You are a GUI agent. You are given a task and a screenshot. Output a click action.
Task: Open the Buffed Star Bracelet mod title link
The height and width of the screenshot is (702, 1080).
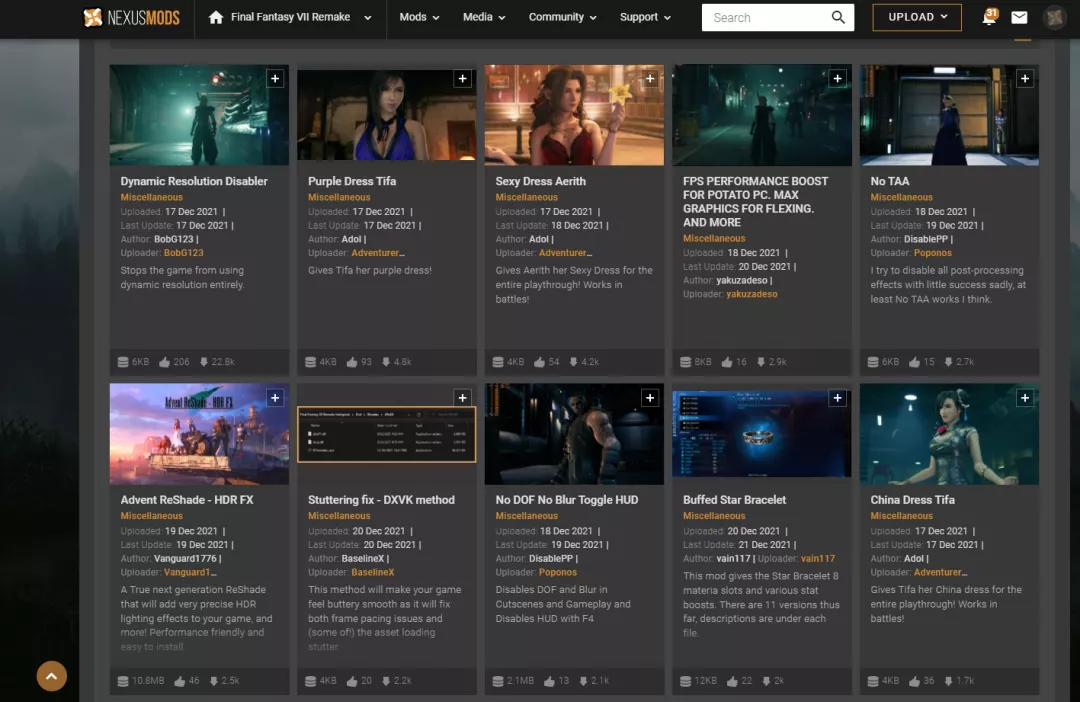click(734, 500)
